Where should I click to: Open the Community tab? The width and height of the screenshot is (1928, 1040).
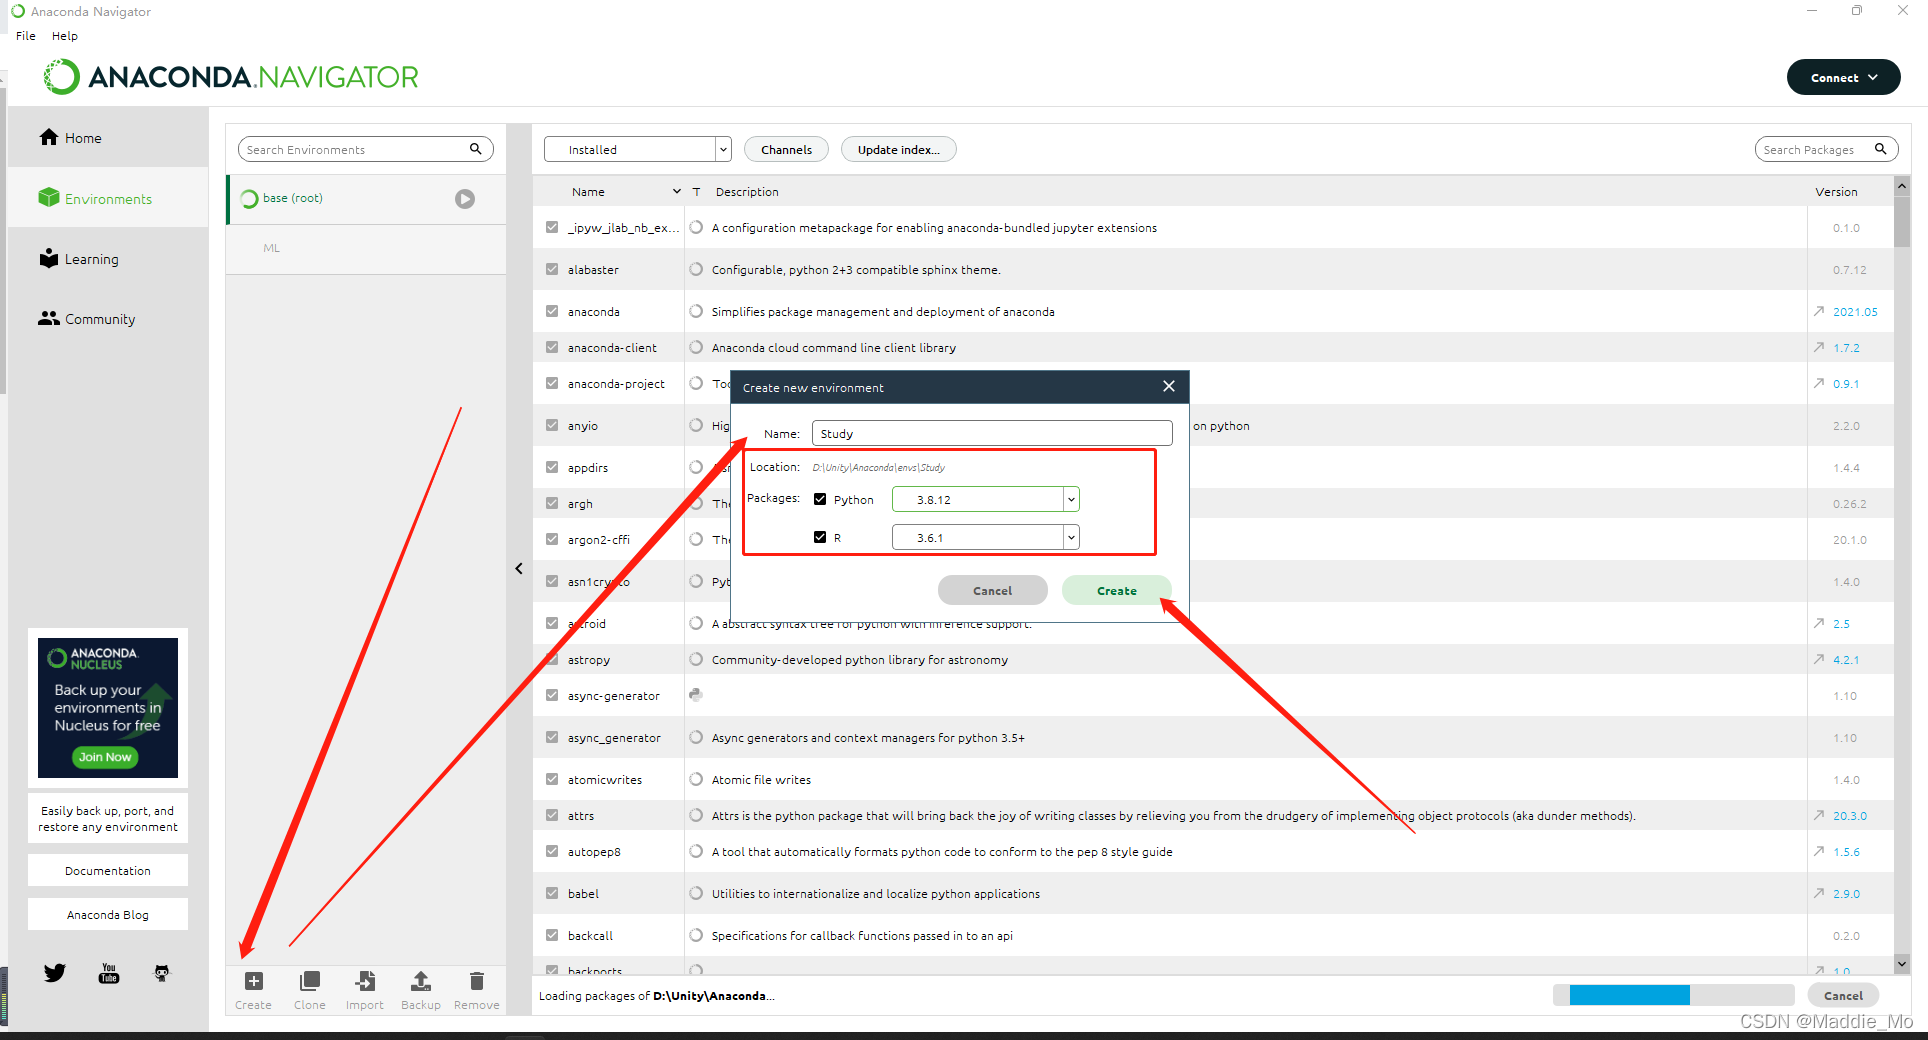108,318
